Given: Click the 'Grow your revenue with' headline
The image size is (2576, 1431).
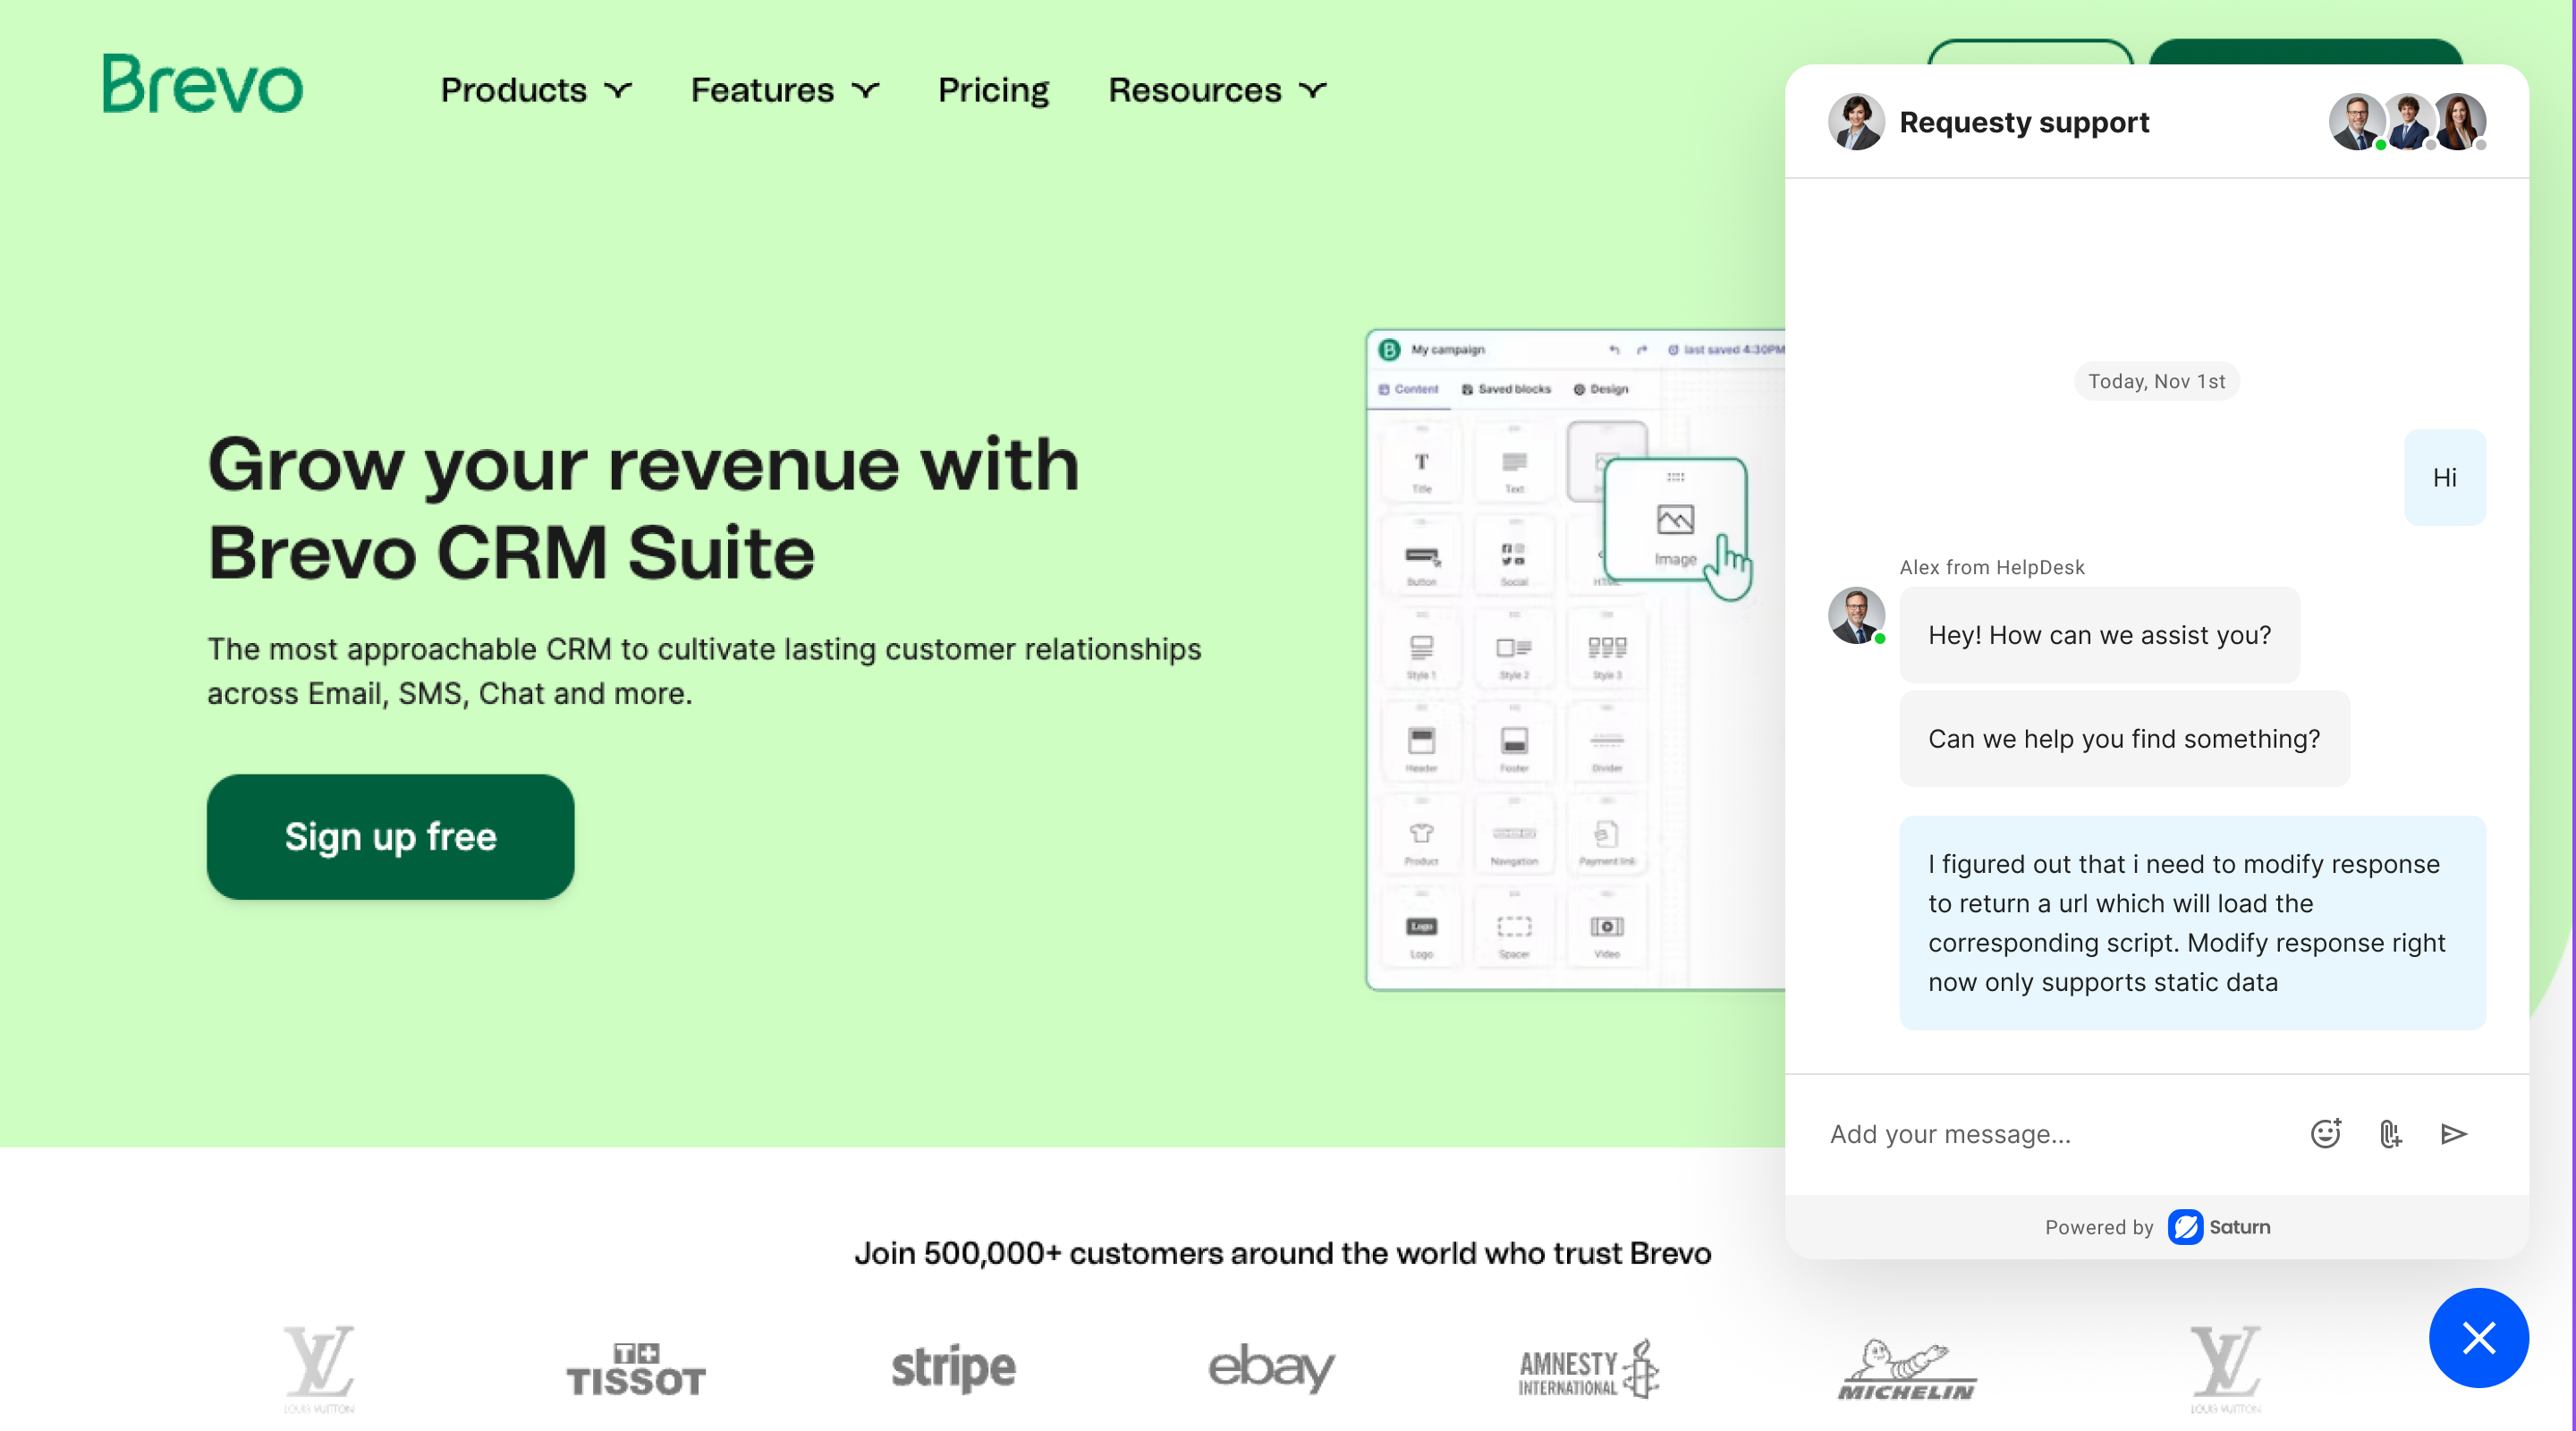Looking at the screenshot, I should 643,464.
